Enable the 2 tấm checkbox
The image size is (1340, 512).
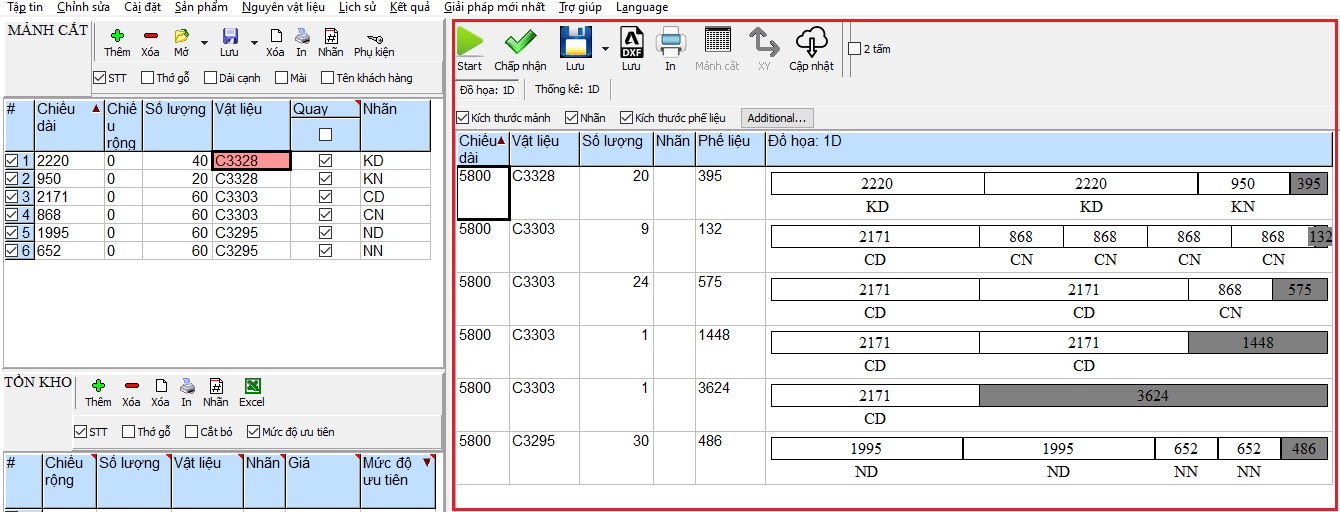(854, 48)
